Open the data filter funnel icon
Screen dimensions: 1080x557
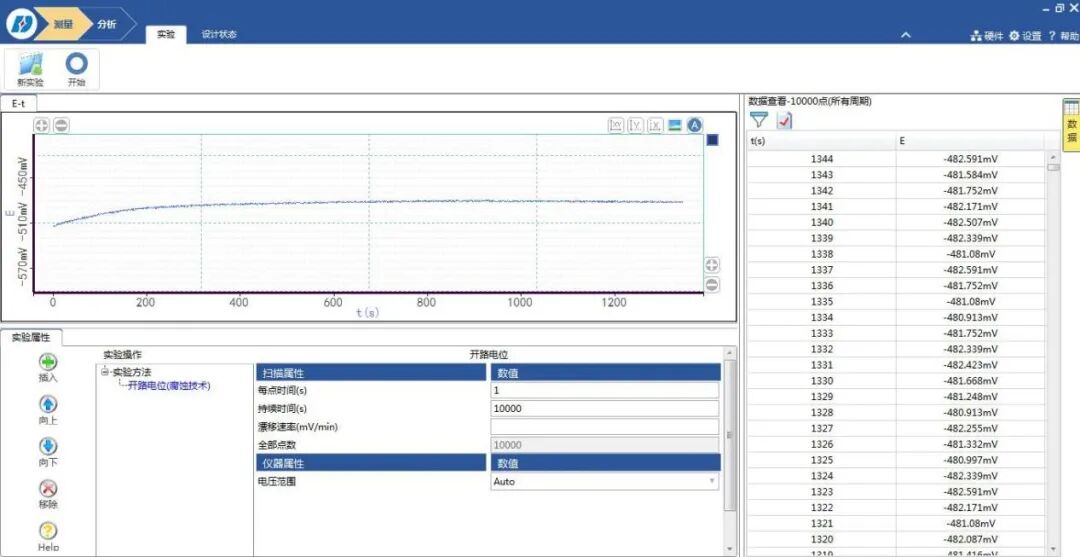(x=758, y=120)
